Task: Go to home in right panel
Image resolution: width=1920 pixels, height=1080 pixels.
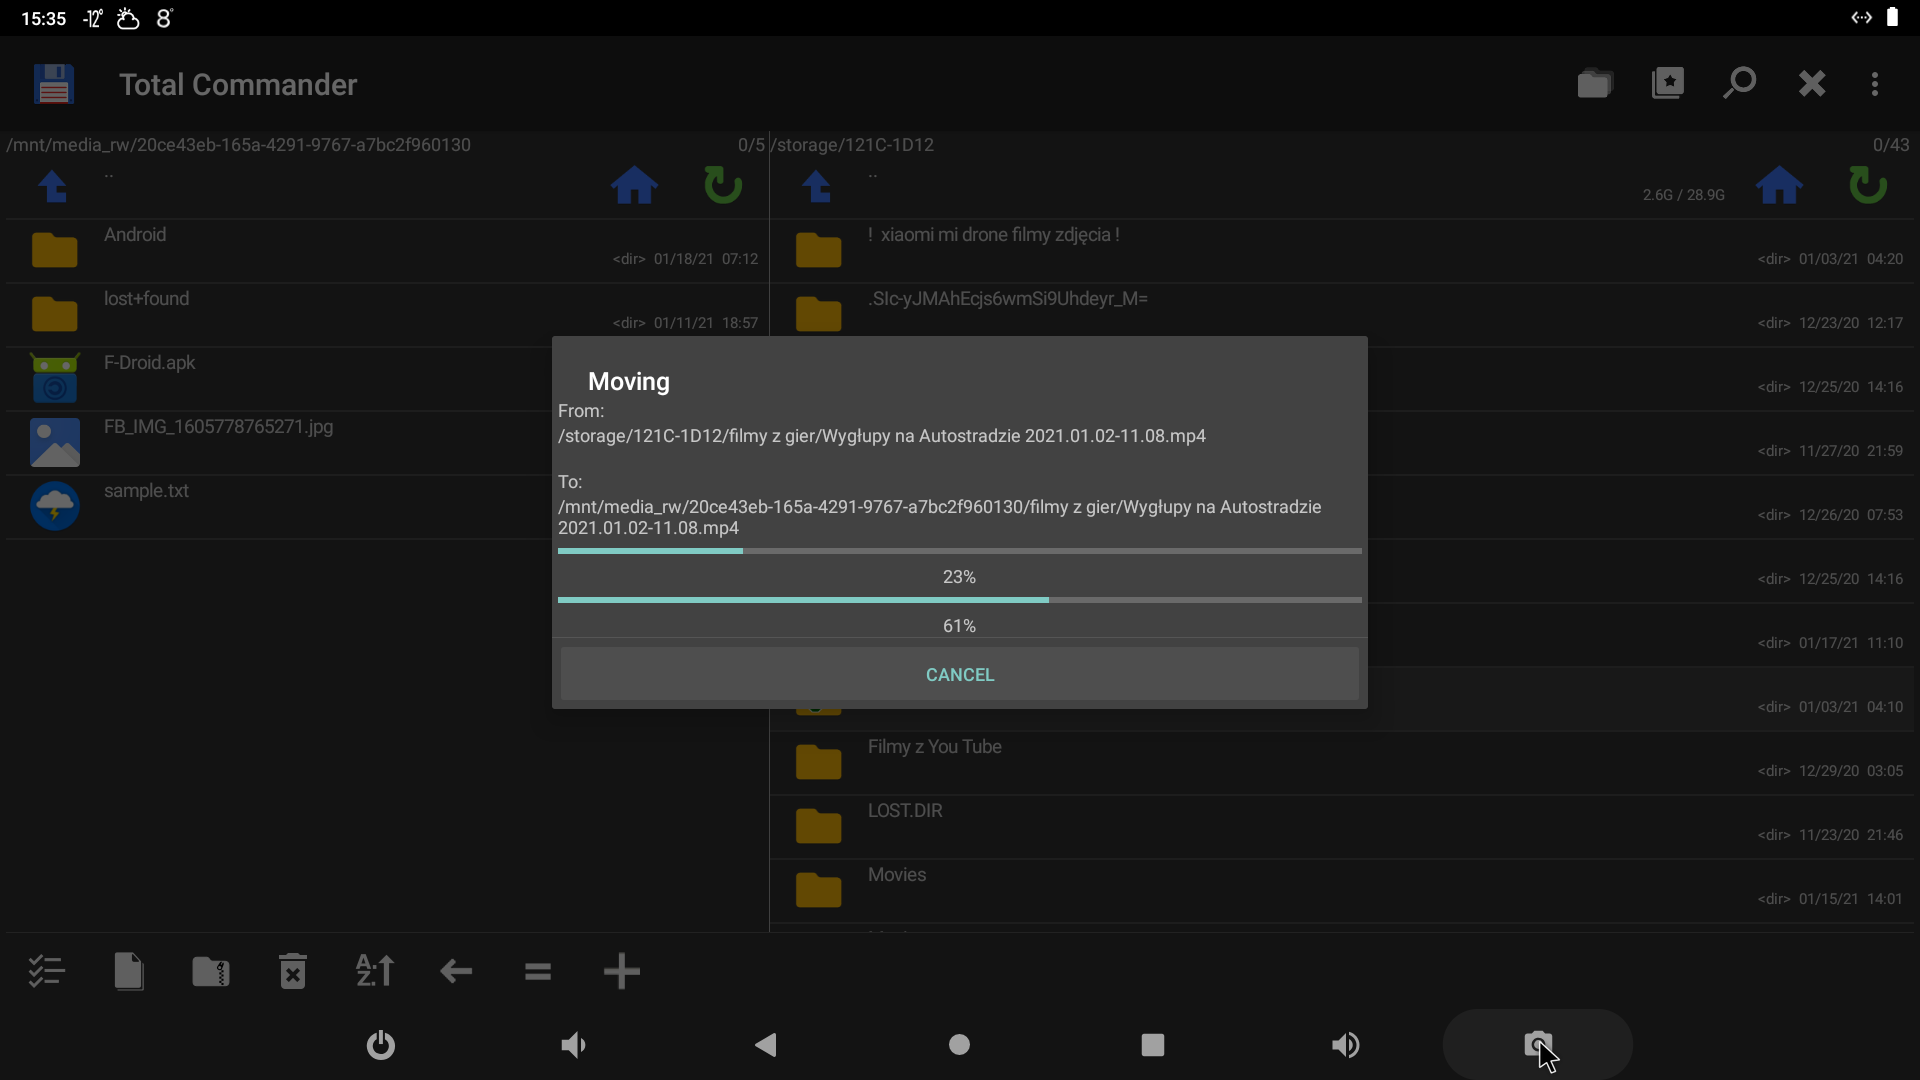Action: (x=1780, y=186)
